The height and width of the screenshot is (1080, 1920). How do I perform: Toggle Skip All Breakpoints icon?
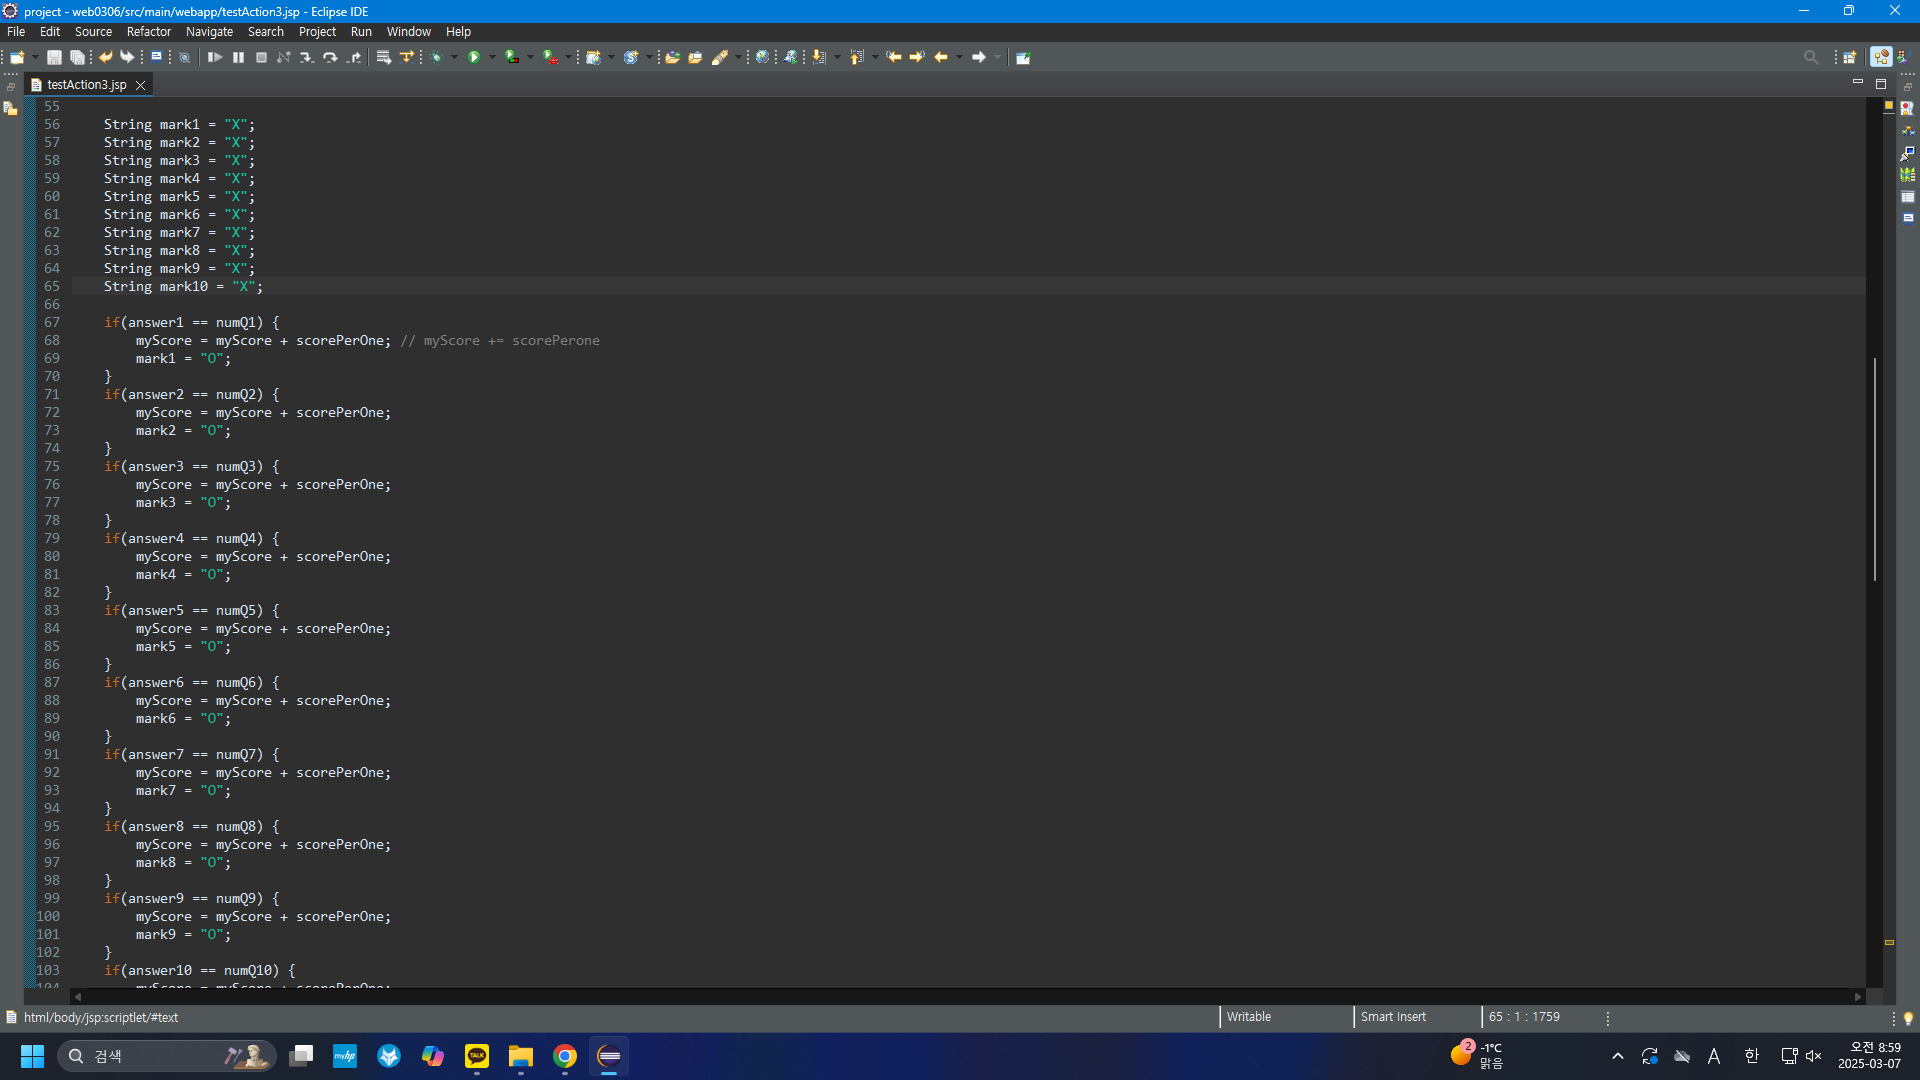(185, 57)
